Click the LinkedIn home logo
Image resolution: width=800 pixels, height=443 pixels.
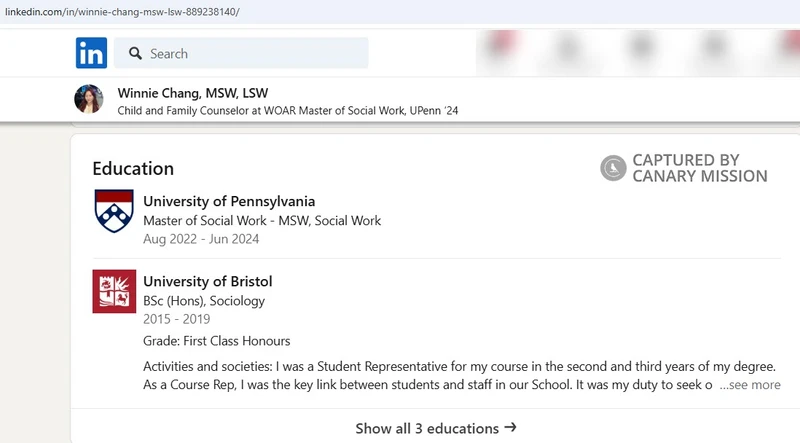coord(91,53)
